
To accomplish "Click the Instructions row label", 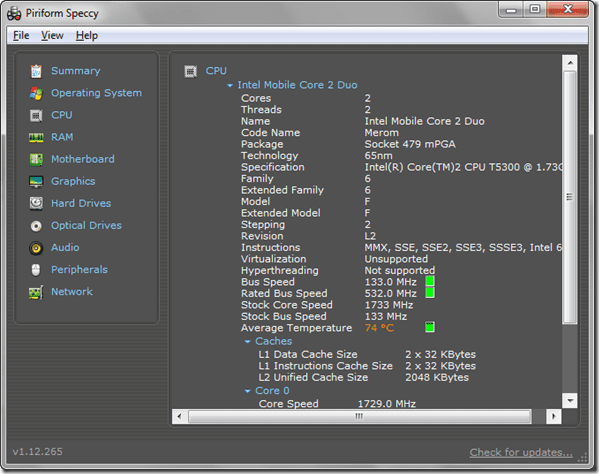I will click(x=270, y=248).
